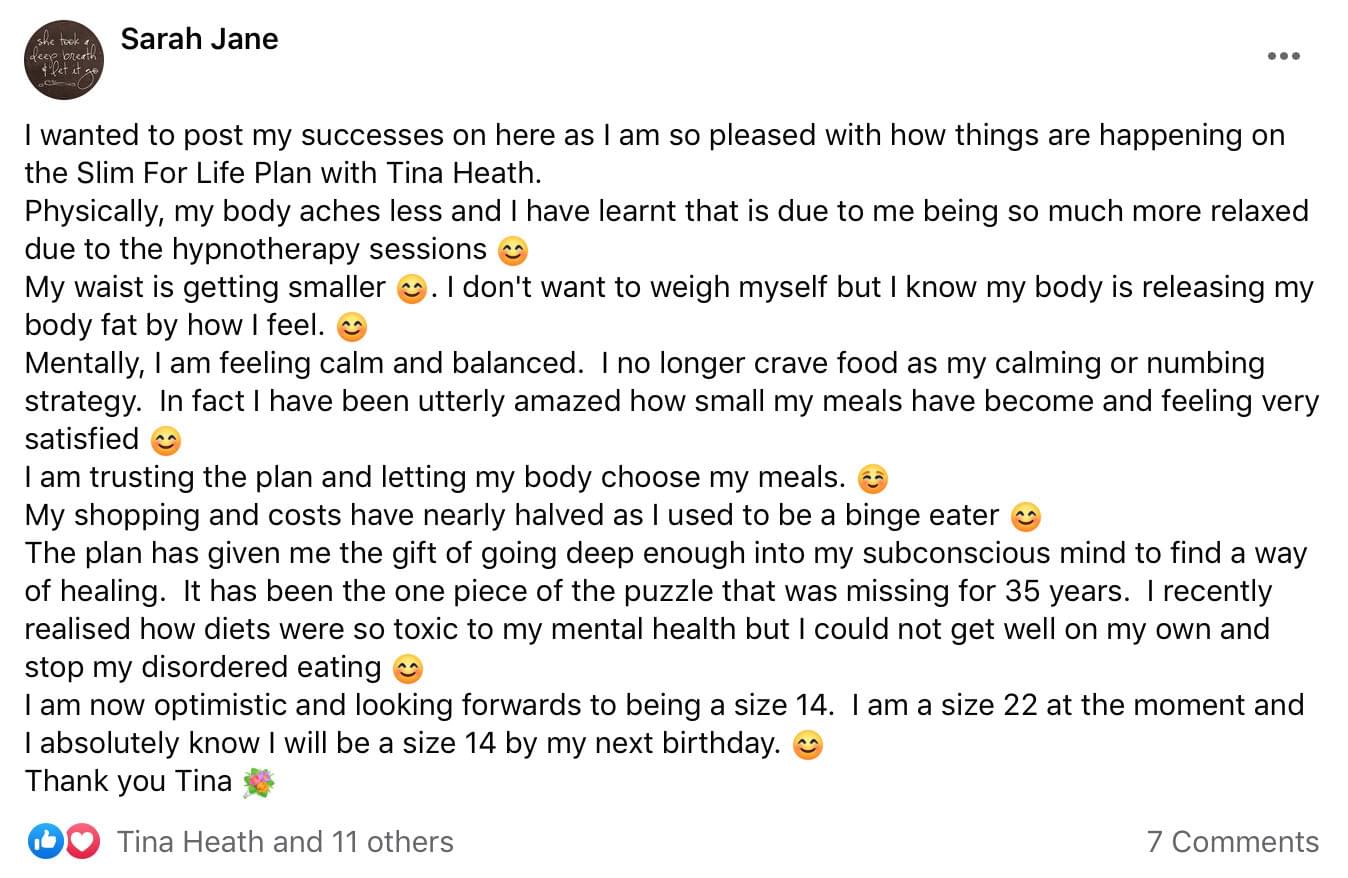Click smiley emoji after "disordered eating"
The image size is (1348, 878).
coord(408,668)
